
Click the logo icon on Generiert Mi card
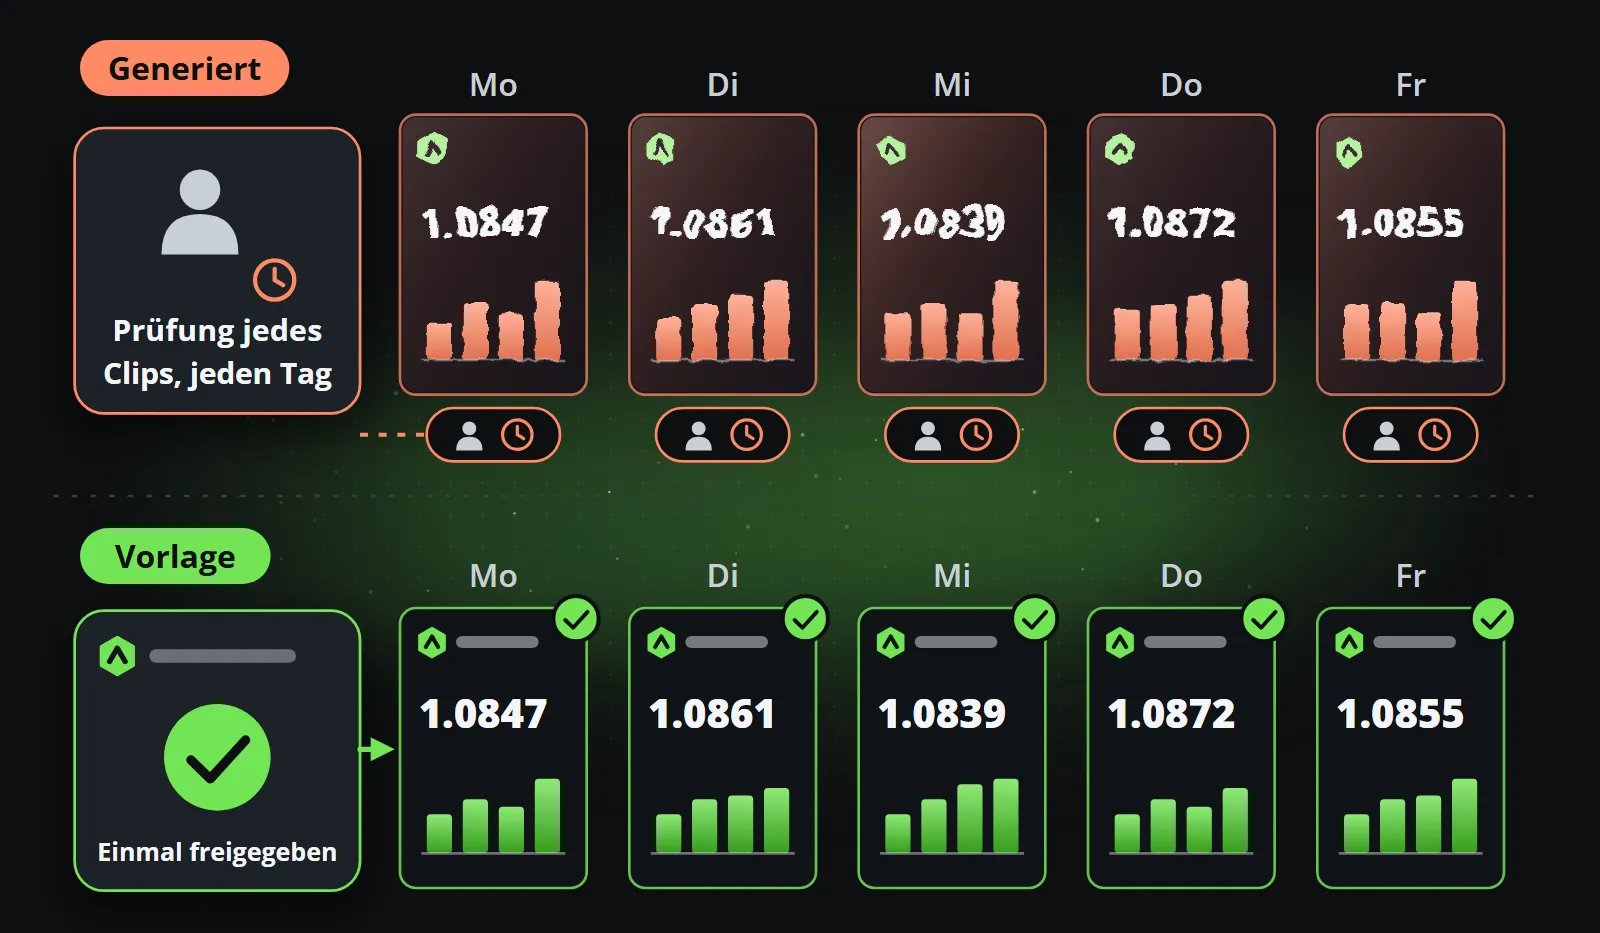tap(891, 151)
